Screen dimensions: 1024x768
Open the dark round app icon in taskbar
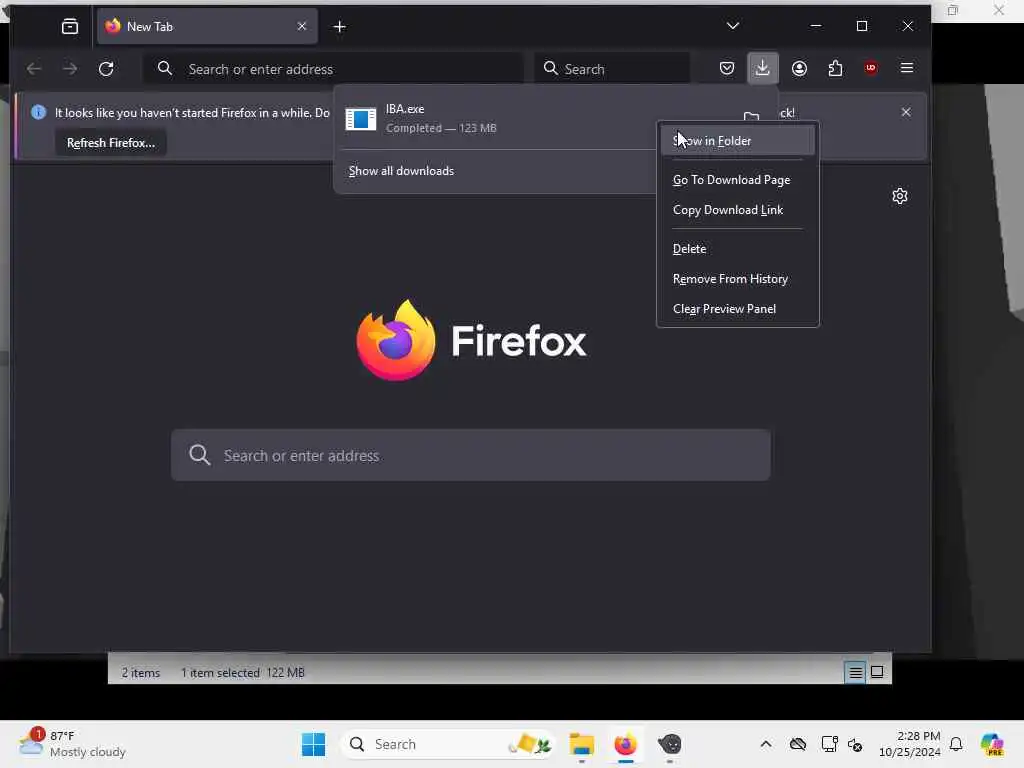(669, 744)
